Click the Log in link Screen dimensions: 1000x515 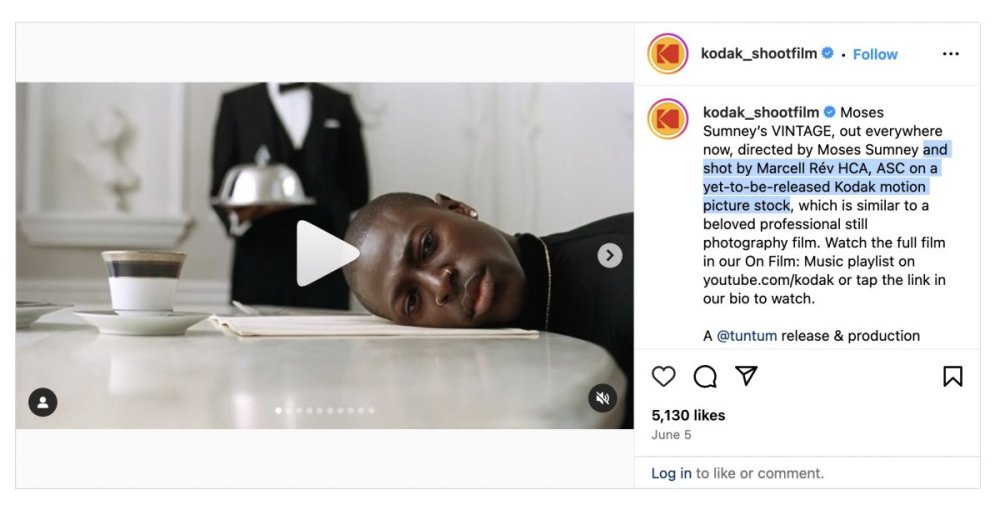(671, 474)
